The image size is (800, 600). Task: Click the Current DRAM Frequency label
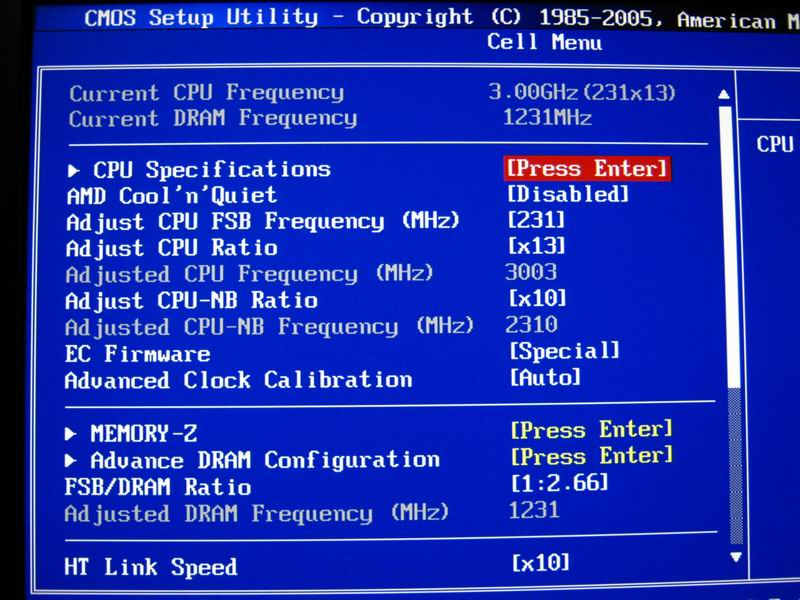click(x=213, y=119)
